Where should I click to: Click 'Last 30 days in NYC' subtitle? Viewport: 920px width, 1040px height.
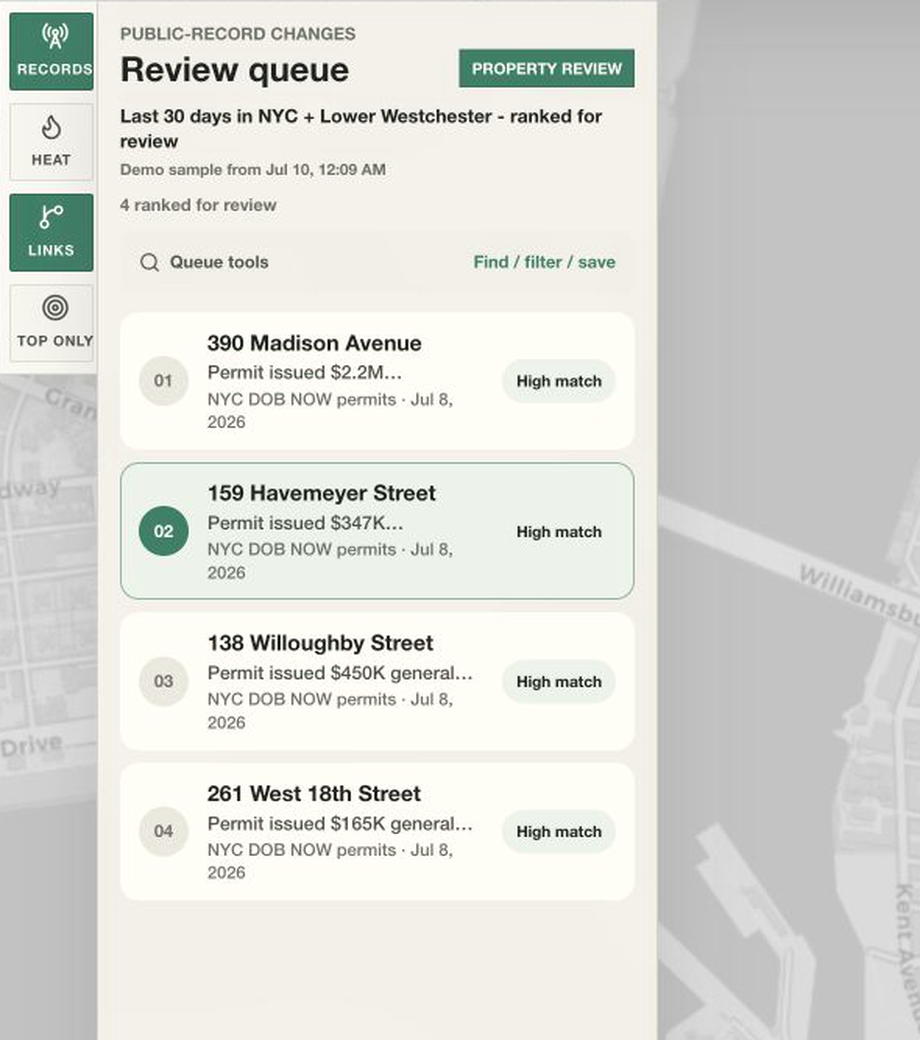point(361,129)
